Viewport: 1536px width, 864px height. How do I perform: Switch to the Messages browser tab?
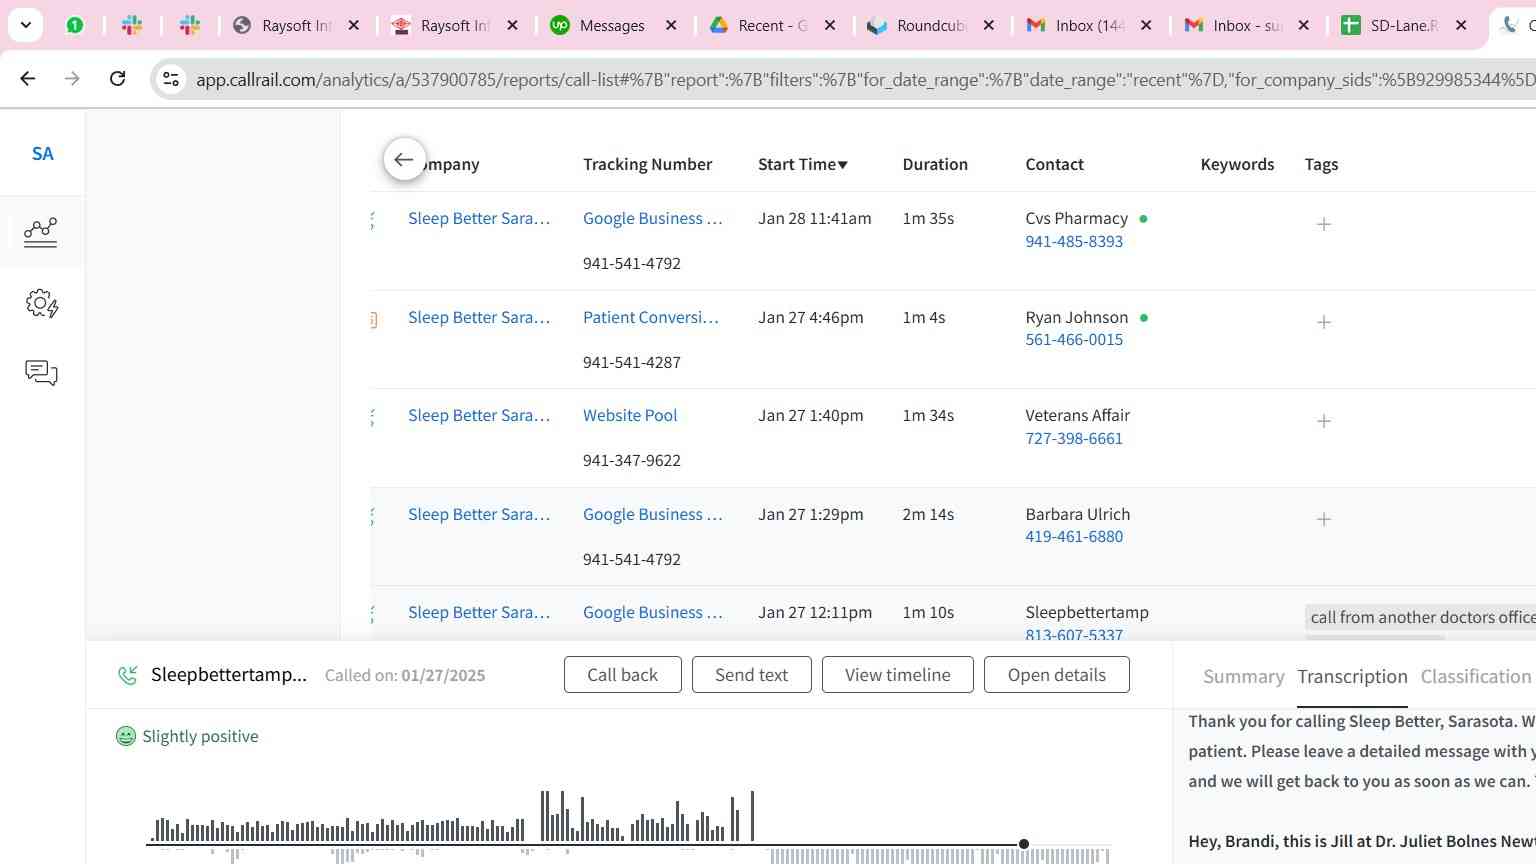[612, 25]
